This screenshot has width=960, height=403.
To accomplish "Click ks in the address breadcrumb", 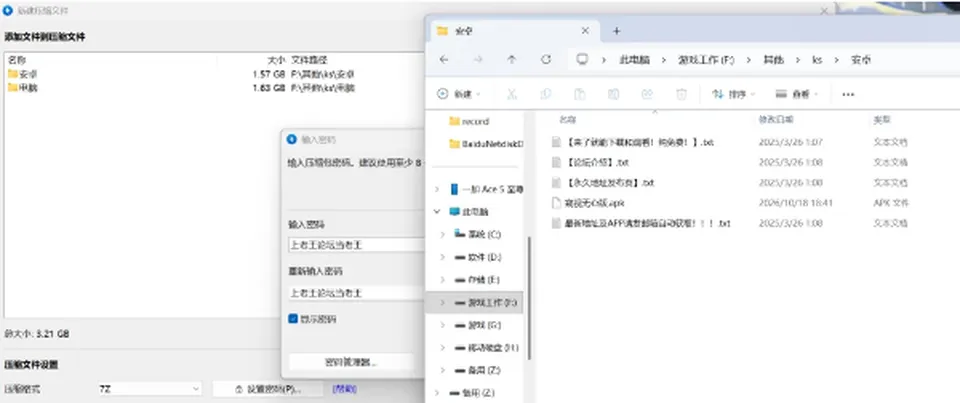I will [x=817, y=60].
